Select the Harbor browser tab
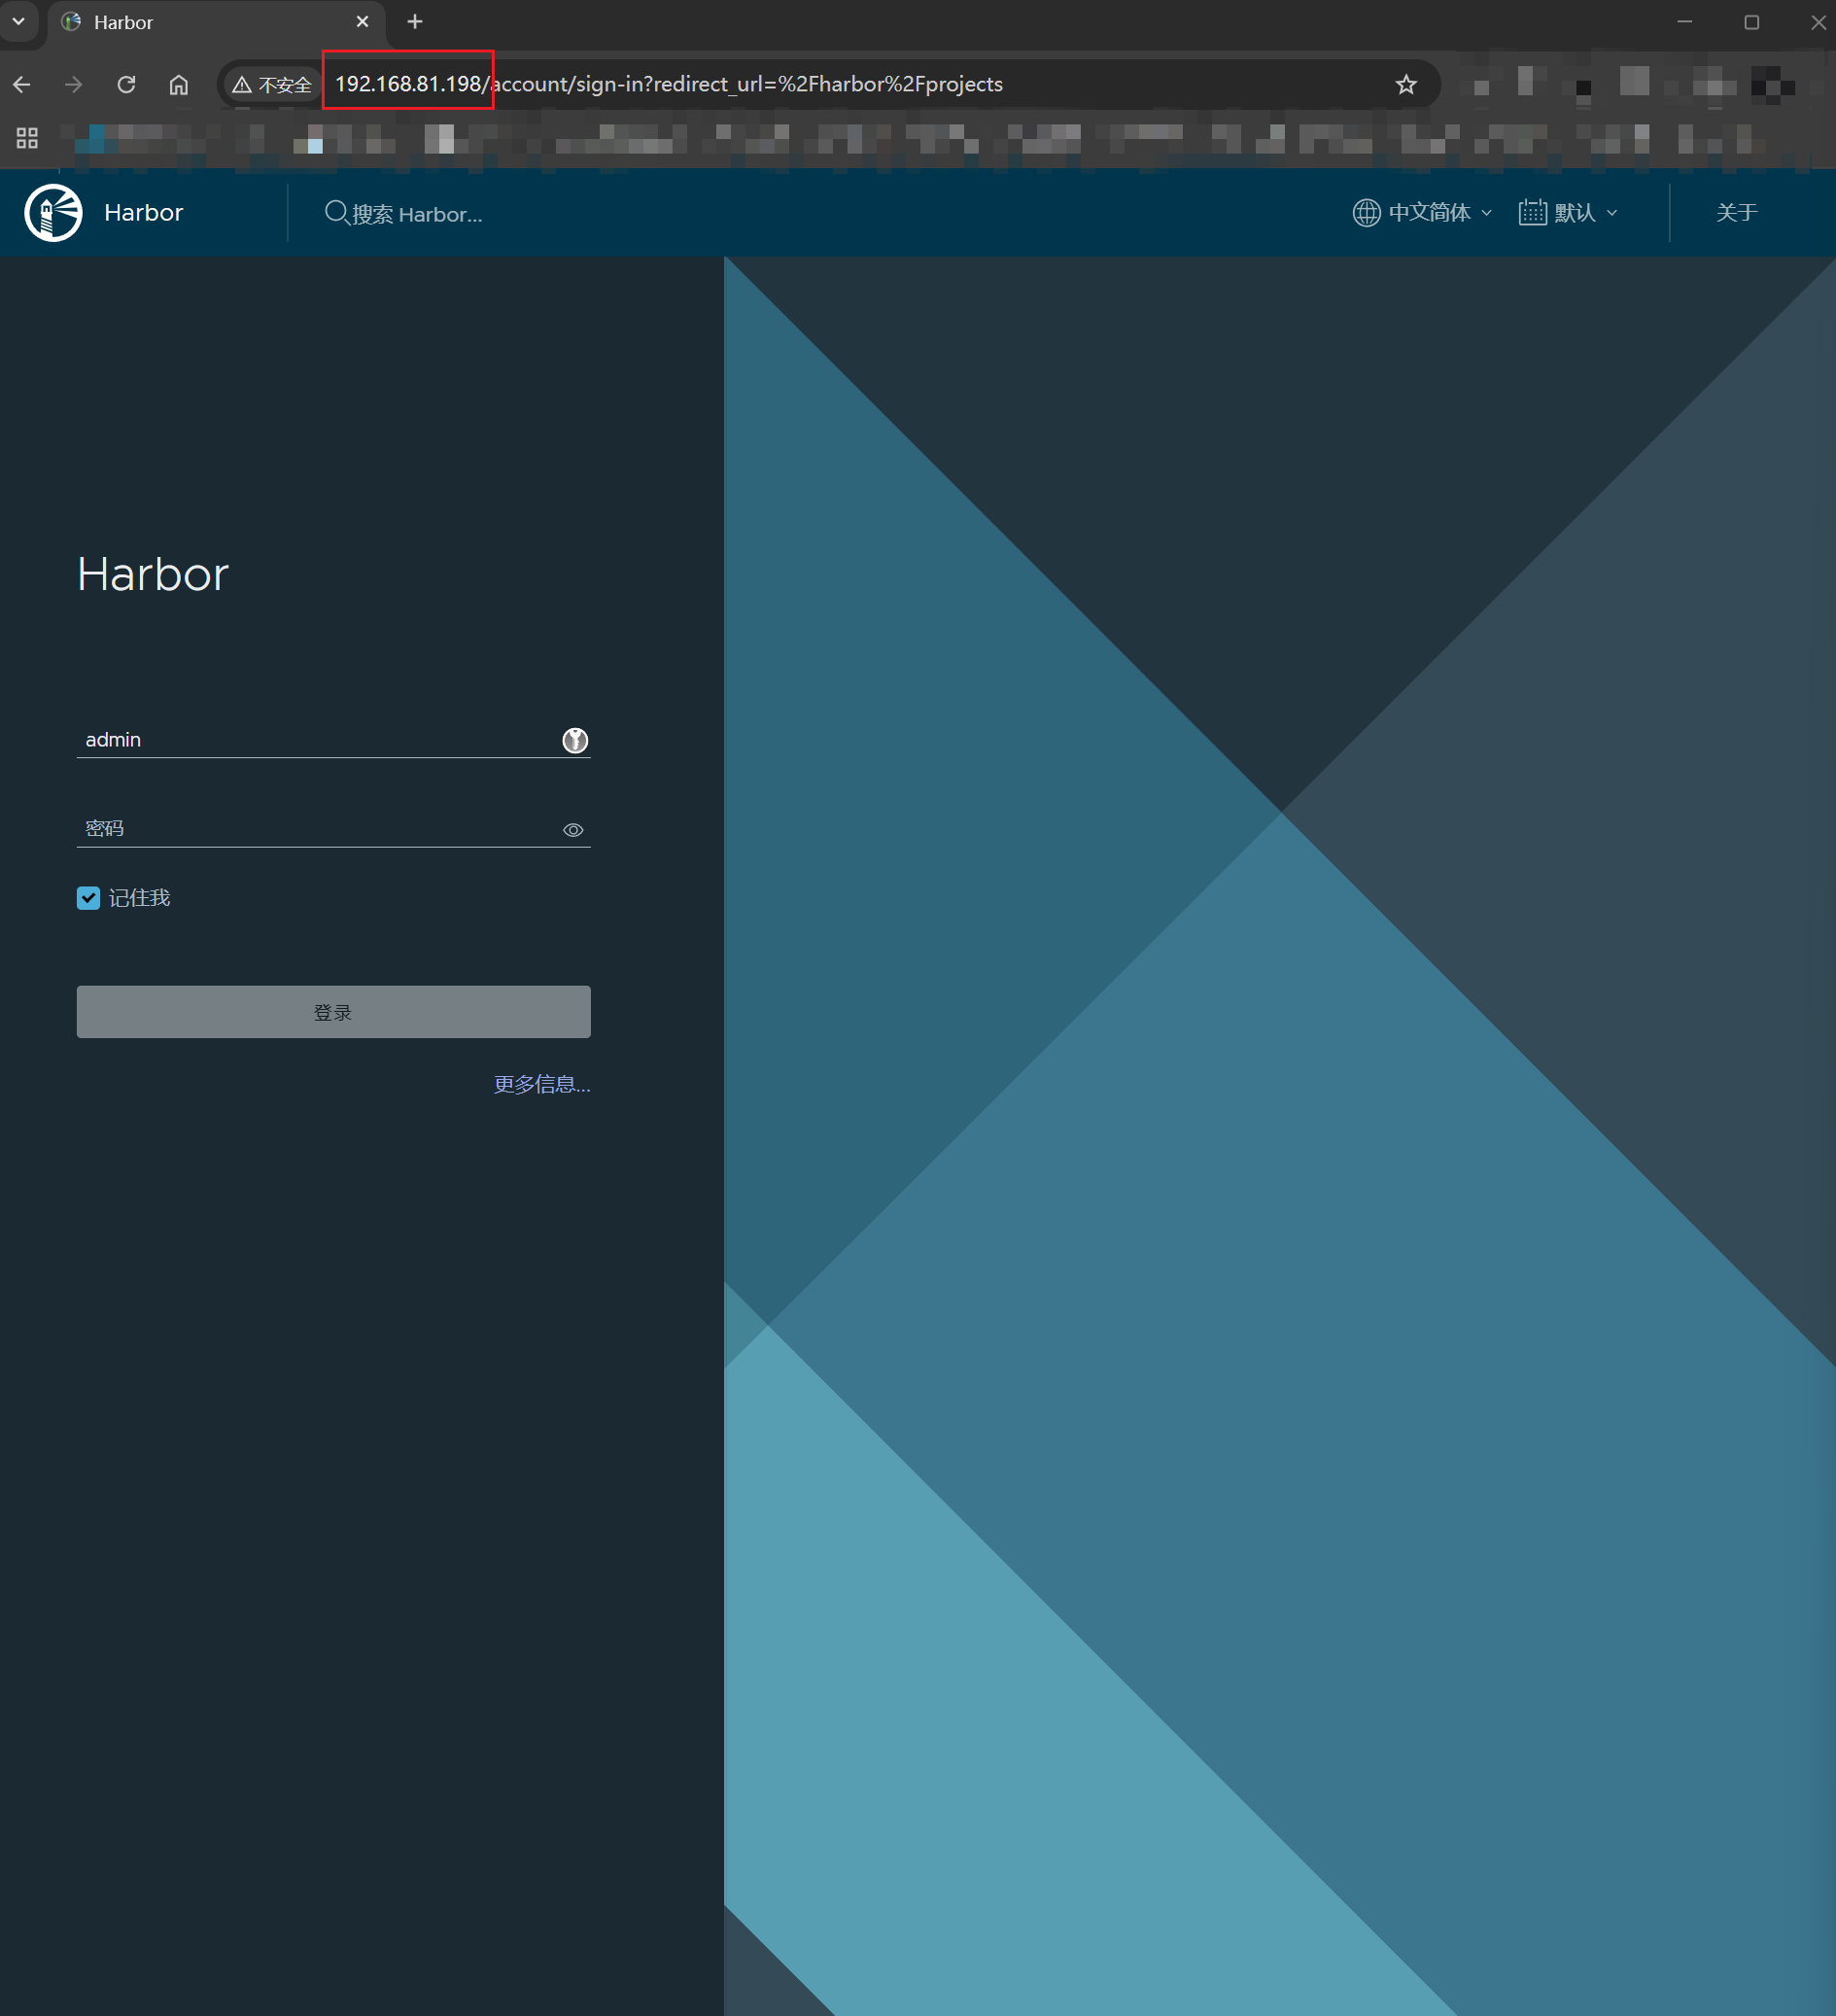Image resolution: width=1836 pixels, height=2016 pixels. (217, 22)
